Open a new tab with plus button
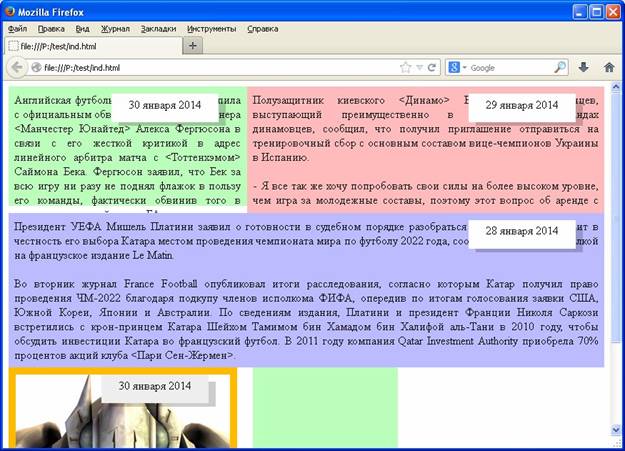625x451 pixels. point(192,46)
